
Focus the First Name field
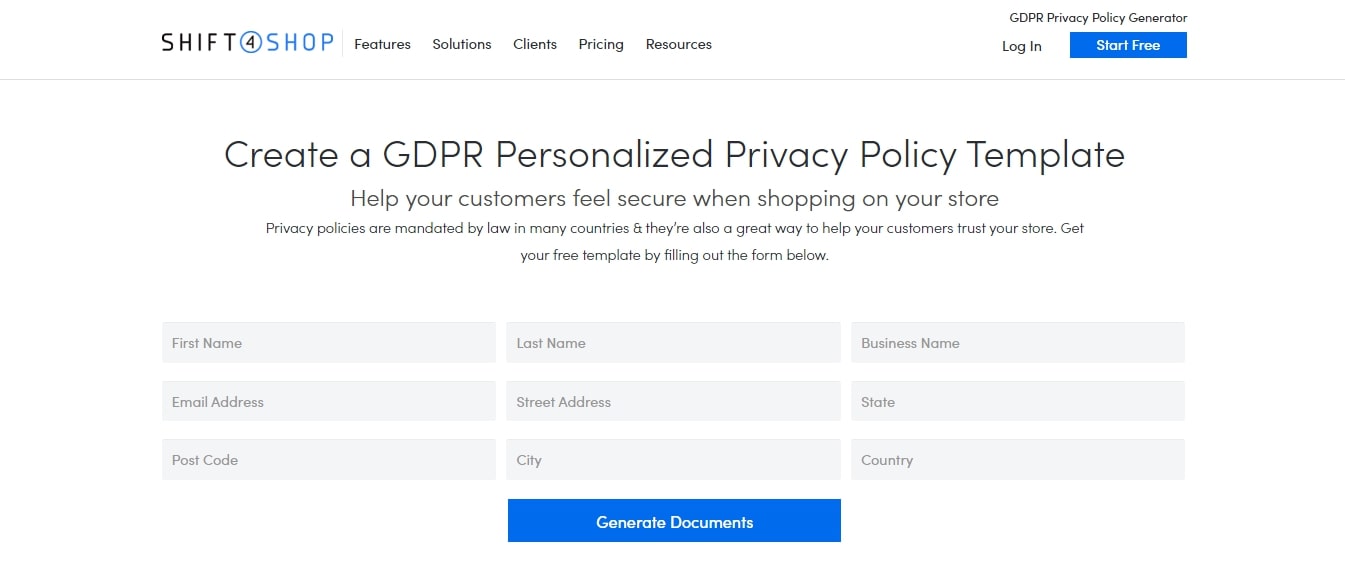click(x=328, y=343)
